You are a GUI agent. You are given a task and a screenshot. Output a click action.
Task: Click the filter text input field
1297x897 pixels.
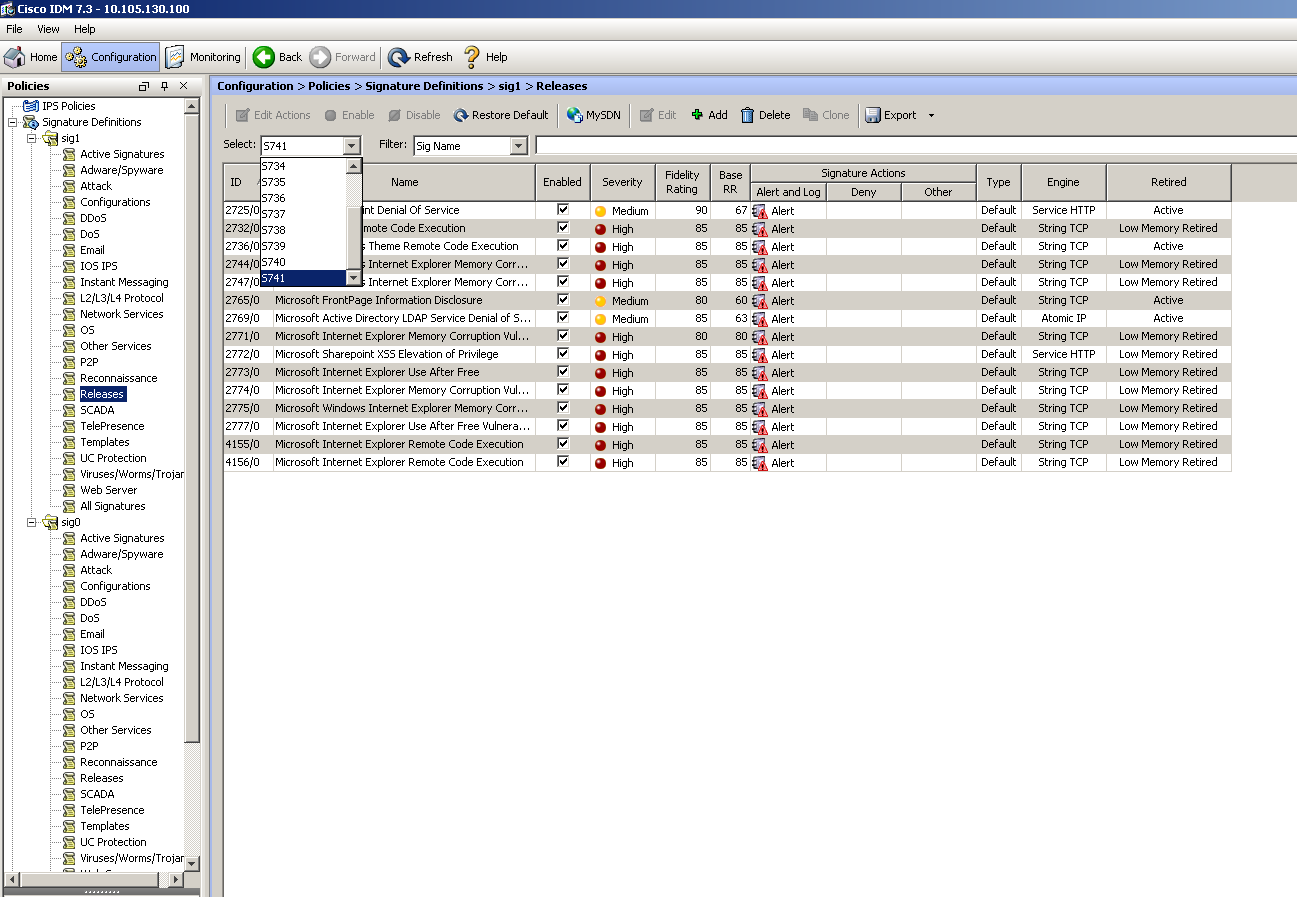[x=916, y=146]
